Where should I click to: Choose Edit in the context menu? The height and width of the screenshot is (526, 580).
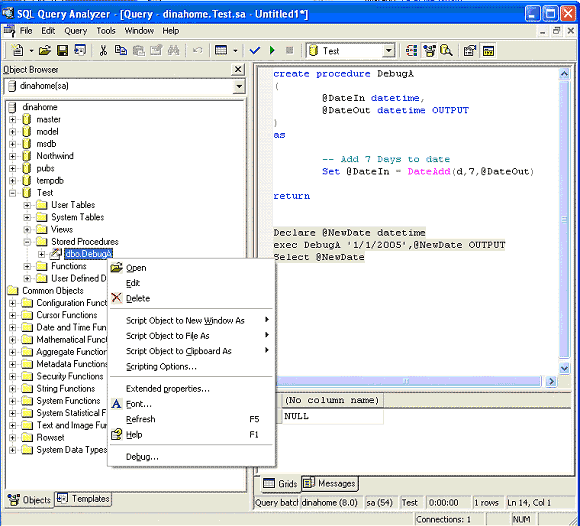(191, 283)
